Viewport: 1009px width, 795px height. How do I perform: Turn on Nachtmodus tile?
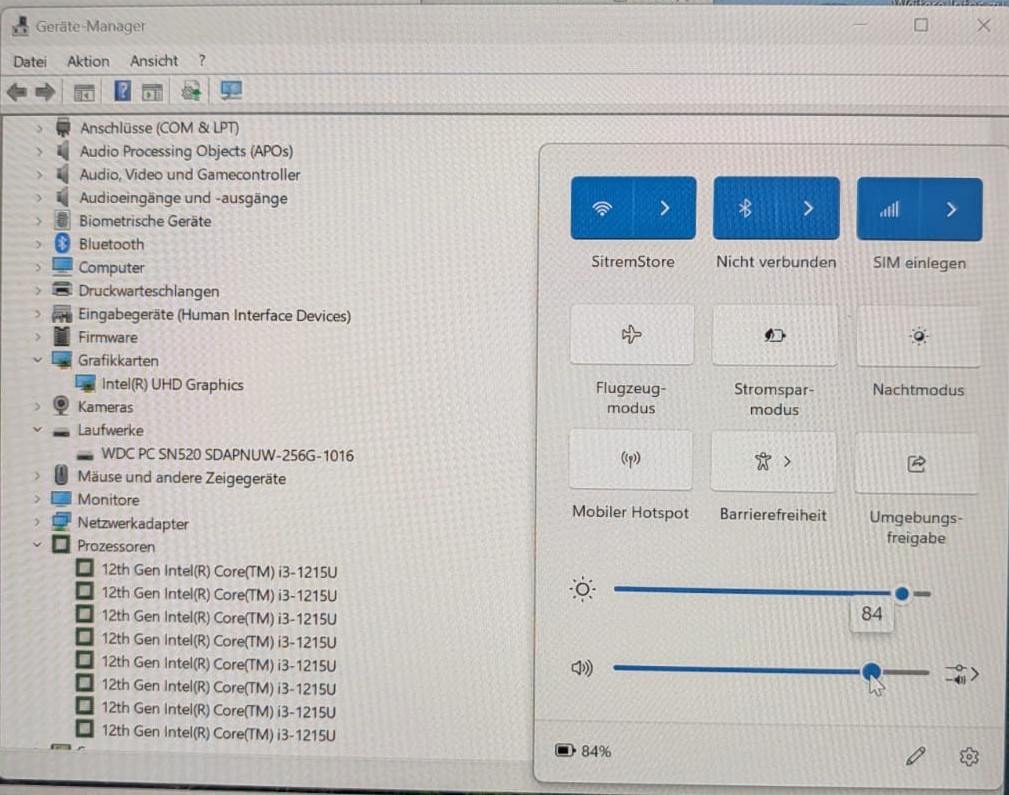point(918,336)
